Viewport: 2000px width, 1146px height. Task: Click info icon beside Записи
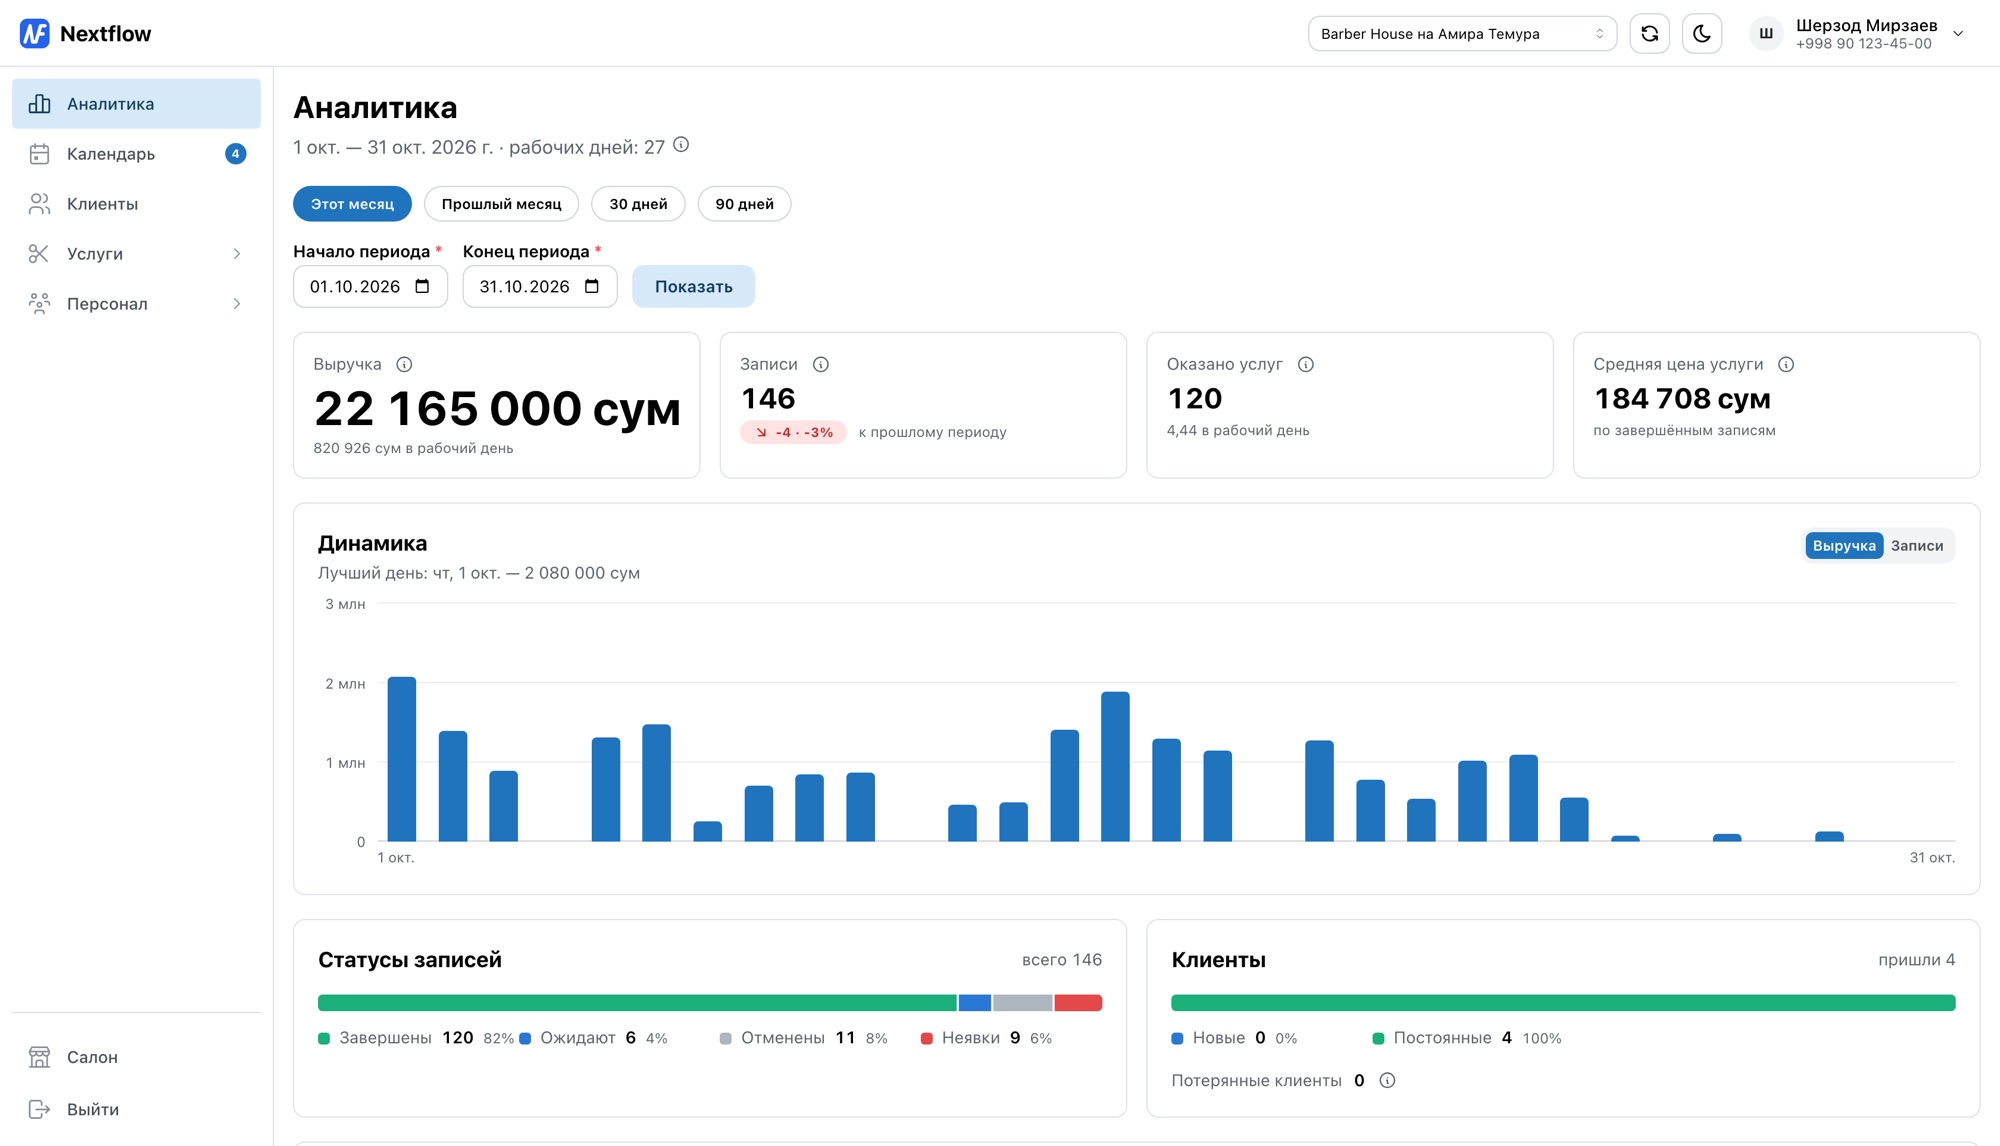pos(821,364)
